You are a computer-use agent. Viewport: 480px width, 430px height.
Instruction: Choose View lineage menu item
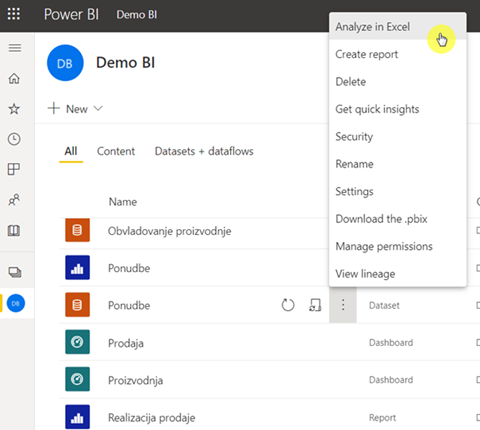(397, 274)
